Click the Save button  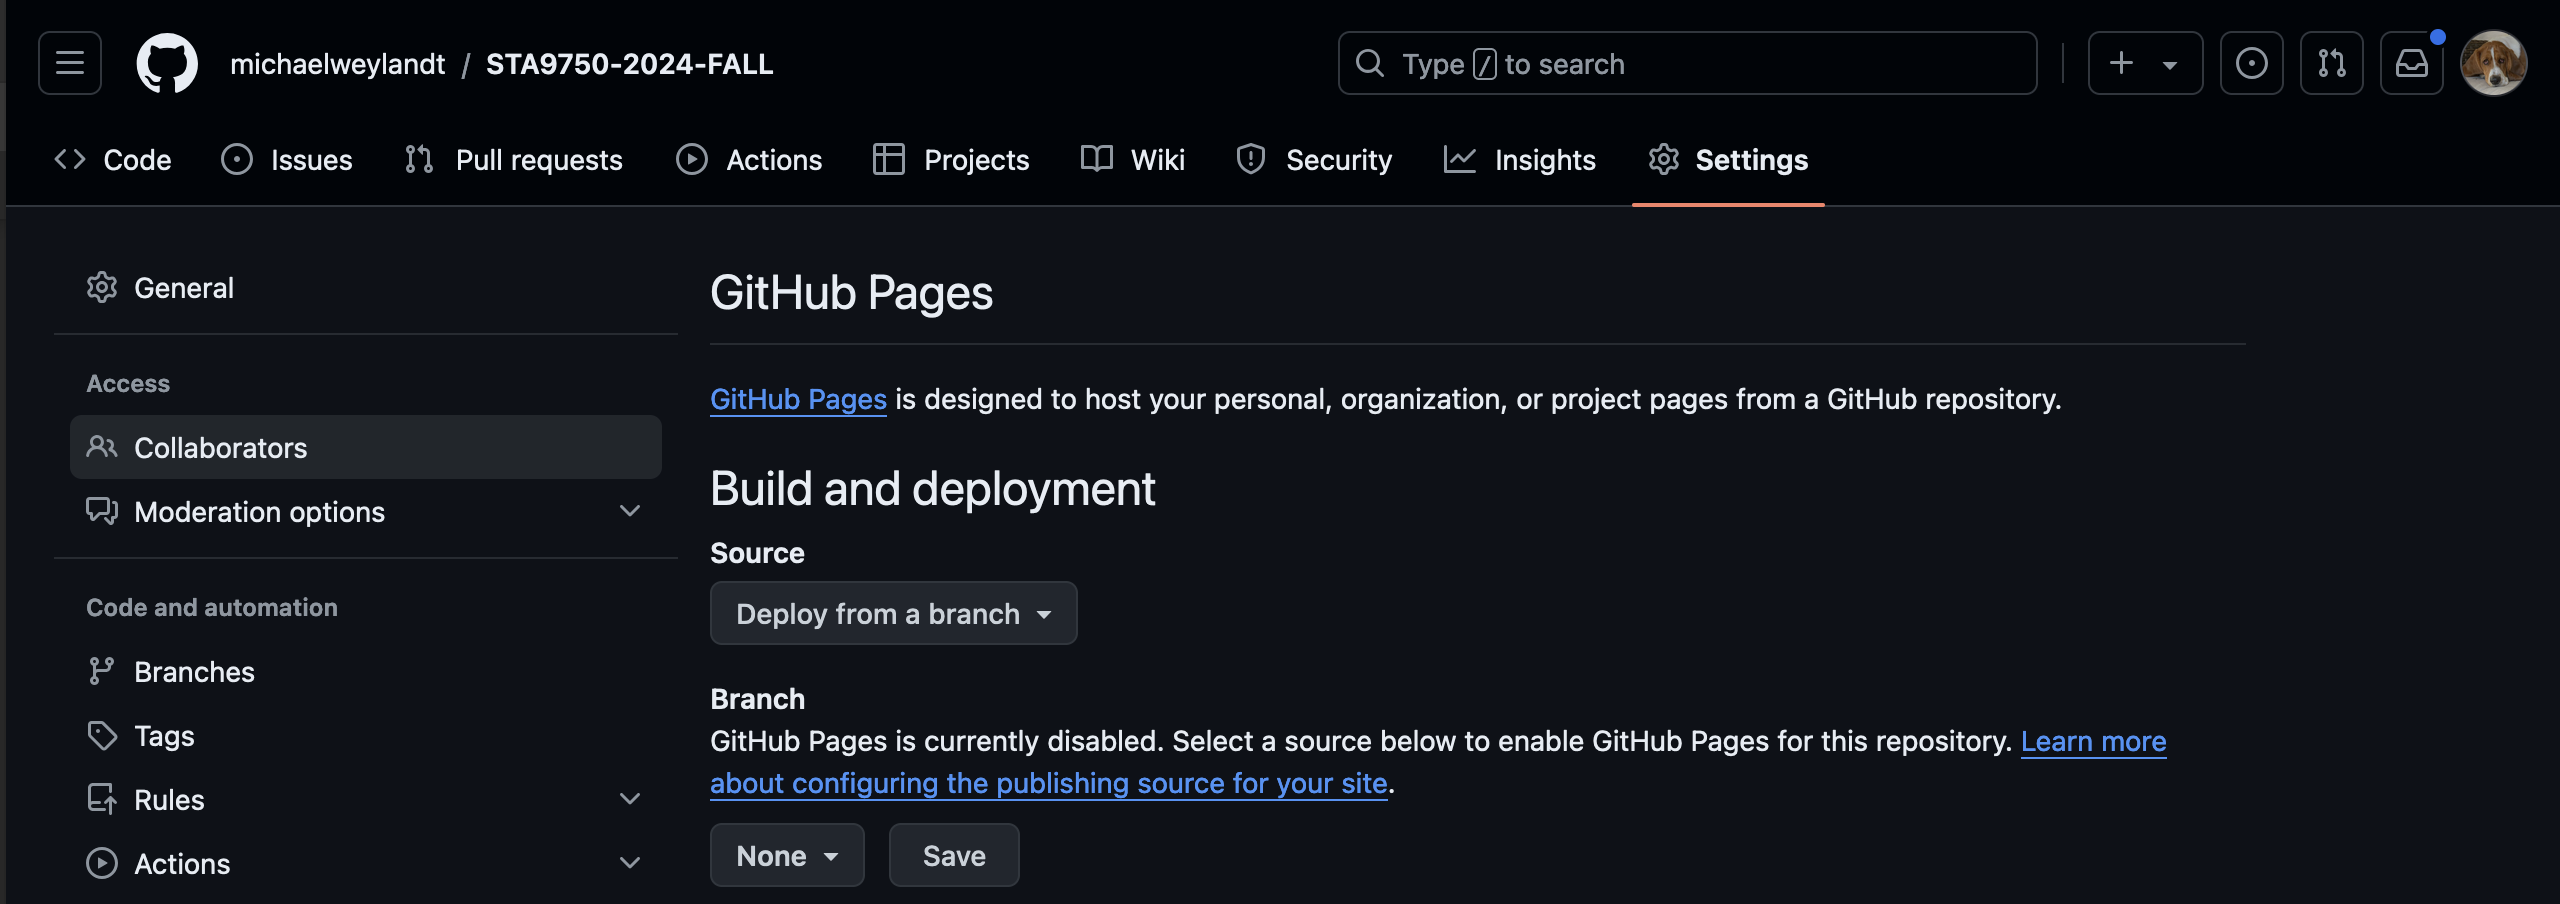pos(954,855)
